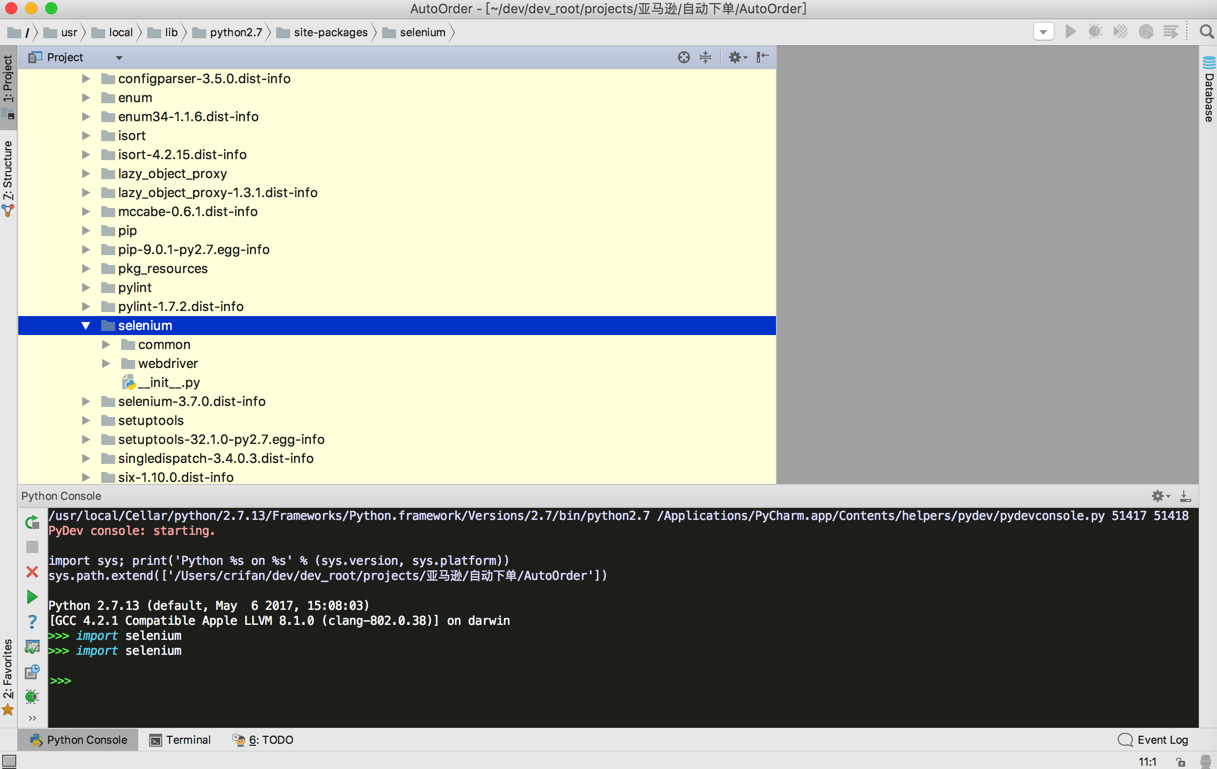The image size is (1217, 769).
Task: Click the python2.7 breadcrumb
Action: 227,32
